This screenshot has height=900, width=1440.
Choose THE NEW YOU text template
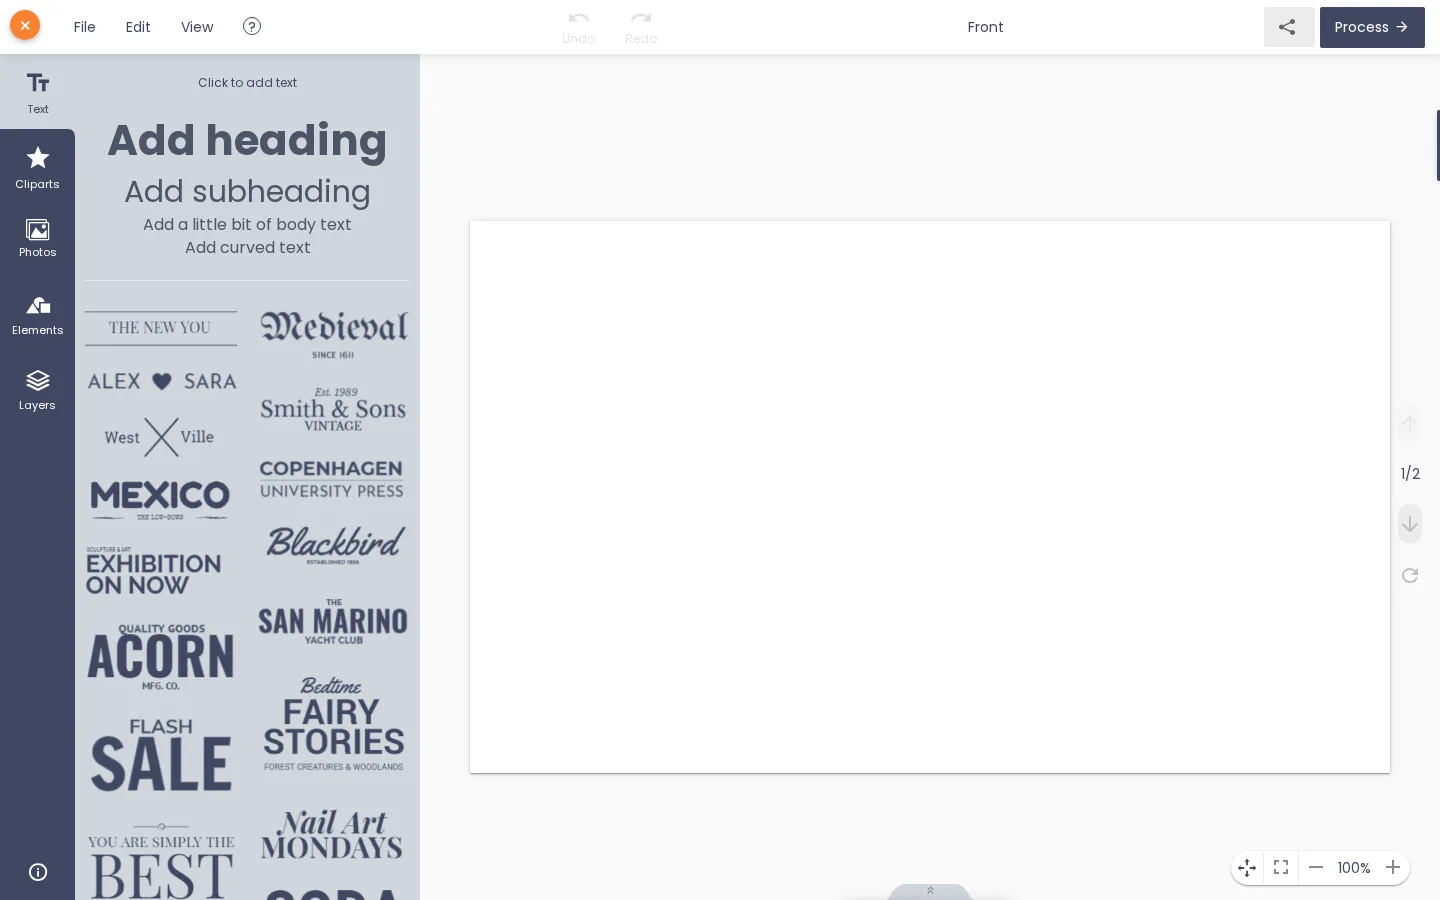[x=161, y=328]
